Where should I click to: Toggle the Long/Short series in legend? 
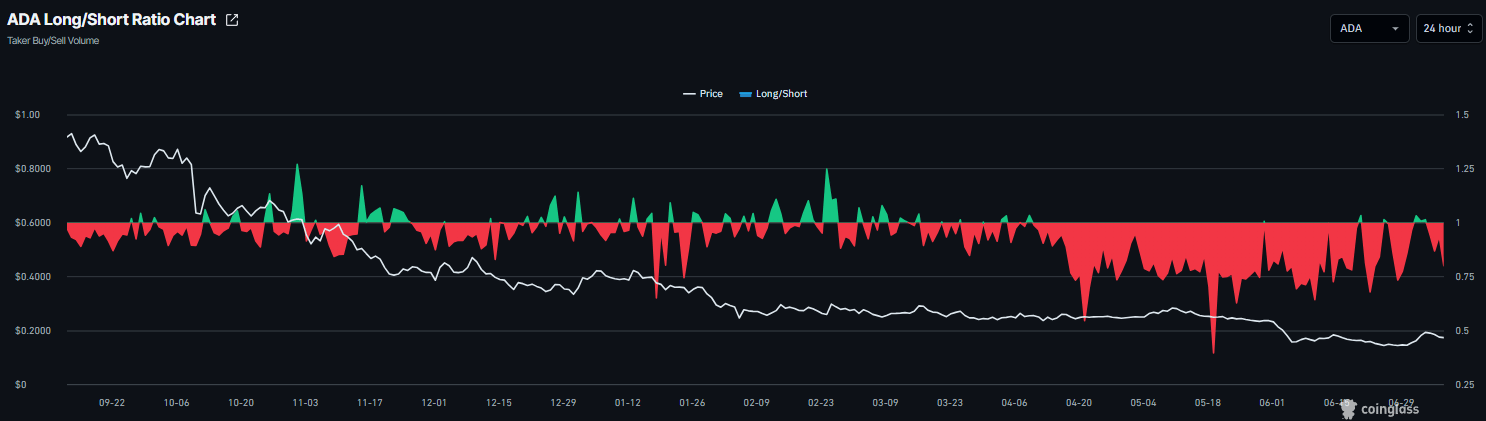point(773,94)
